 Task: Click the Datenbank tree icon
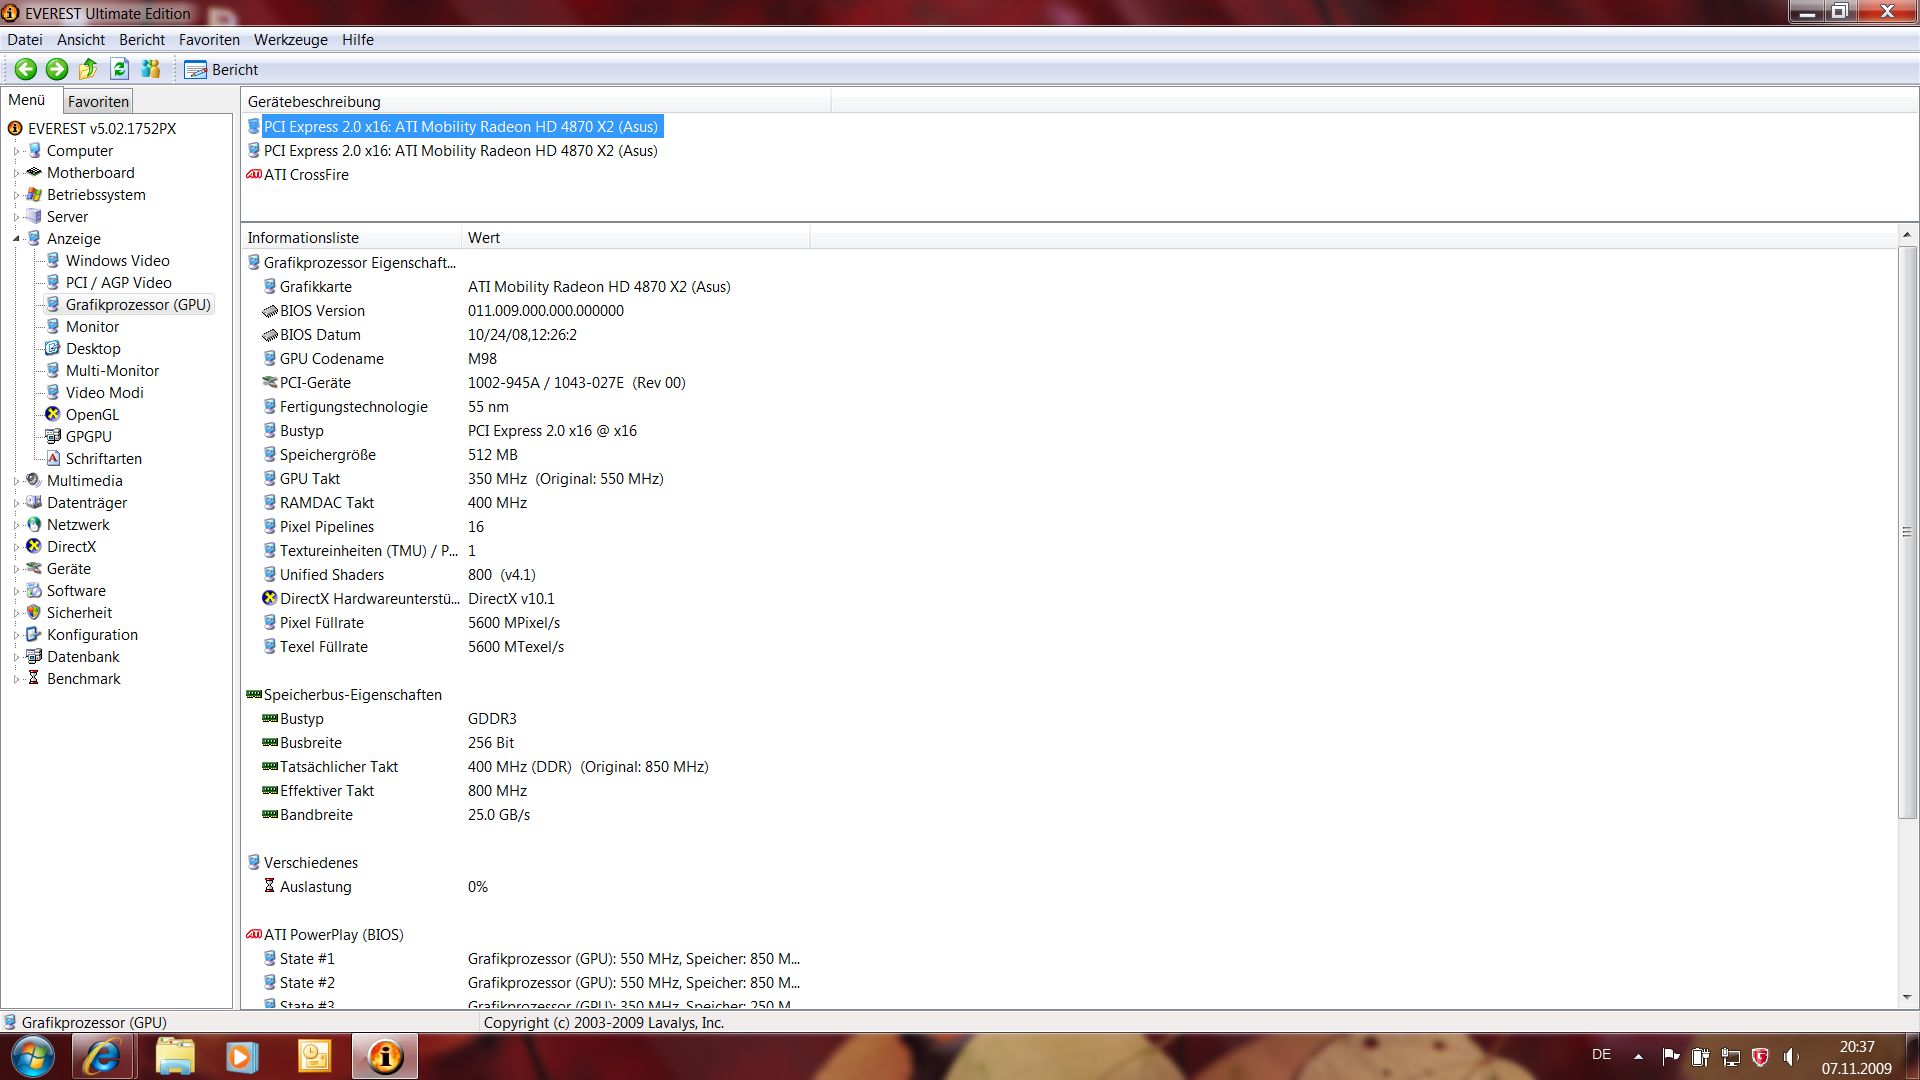click(34, 656)
